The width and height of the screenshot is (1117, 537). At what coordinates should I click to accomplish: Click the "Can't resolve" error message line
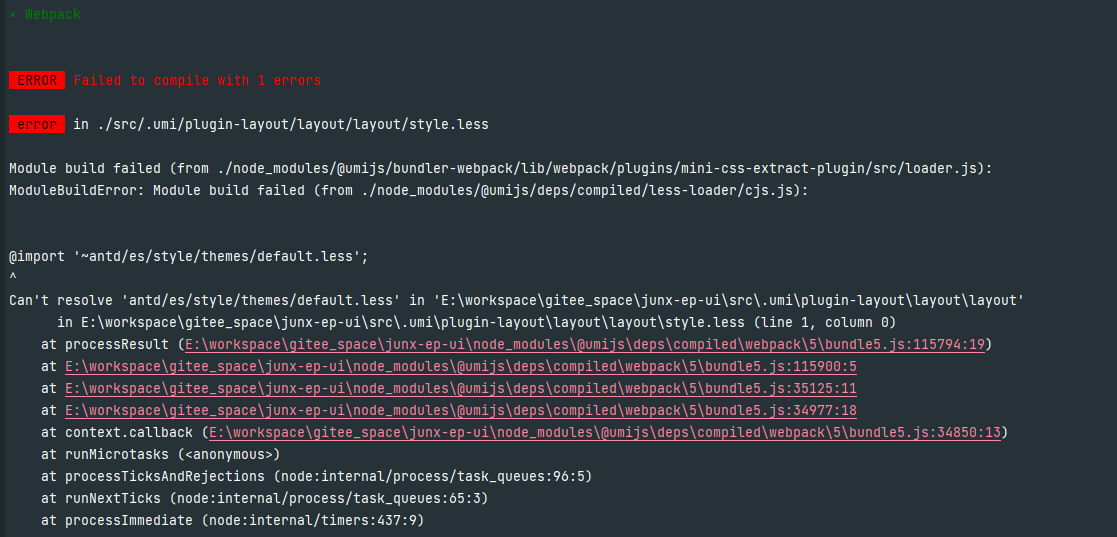tap(516, 300)
